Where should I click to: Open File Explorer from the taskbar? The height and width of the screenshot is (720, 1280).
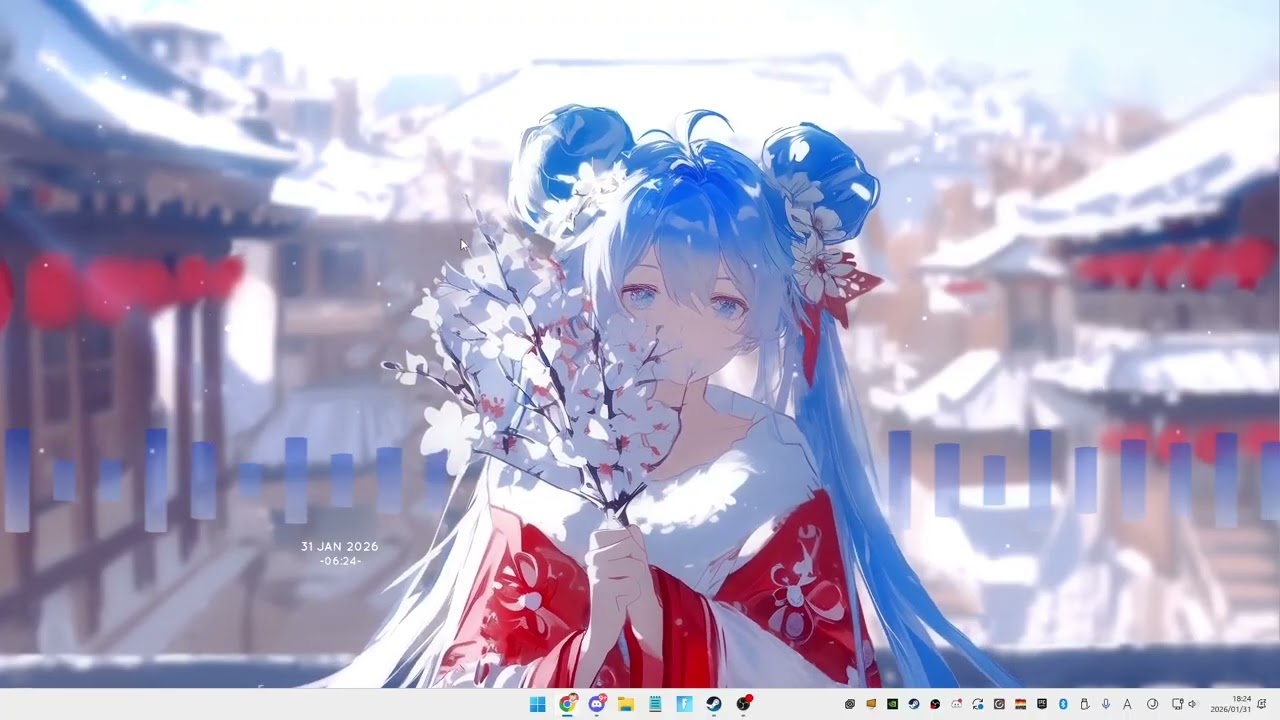click(626, 704)
